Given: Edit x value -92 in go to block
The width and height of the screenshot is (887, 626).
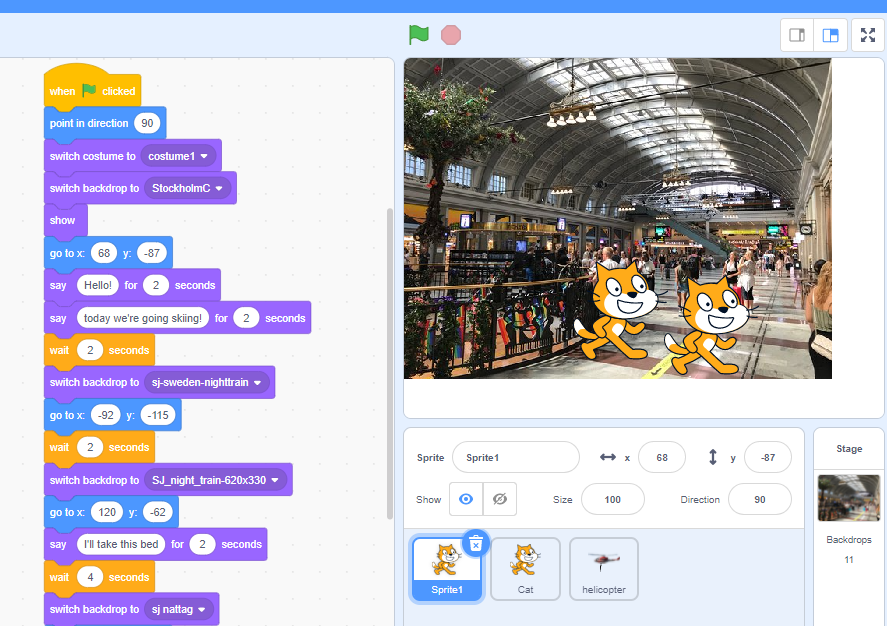Looking at the screenshot, I should point(106,415).
